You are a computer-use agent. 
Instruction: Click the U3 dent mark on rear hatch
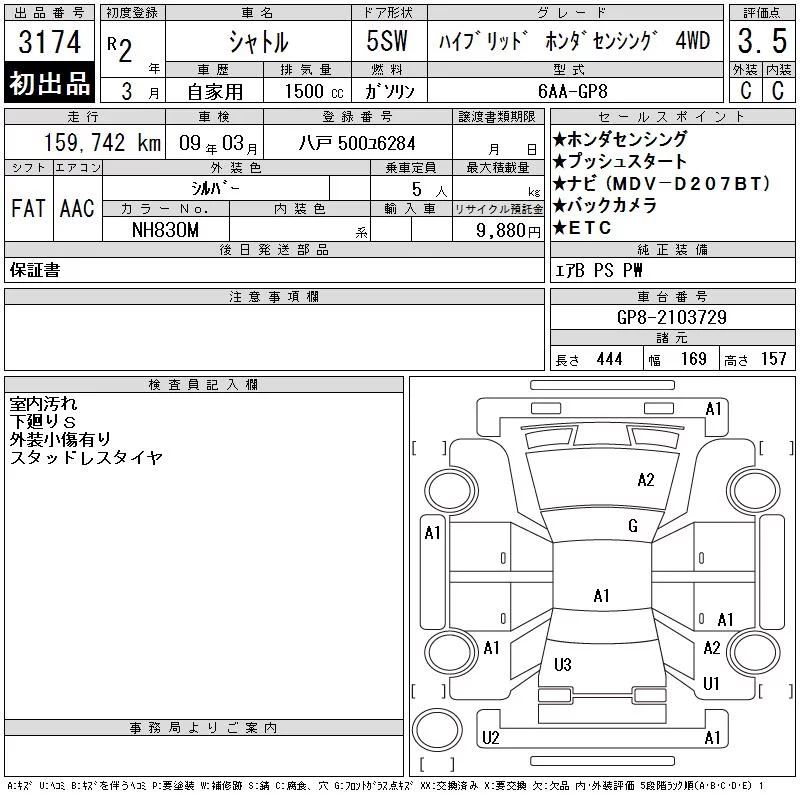pos(563,665)
